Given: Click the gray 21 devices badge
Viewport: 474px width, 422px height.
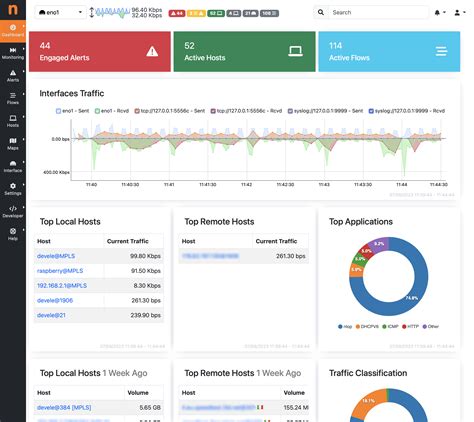Looking at the screenshot, I should (x=250, y=13).
